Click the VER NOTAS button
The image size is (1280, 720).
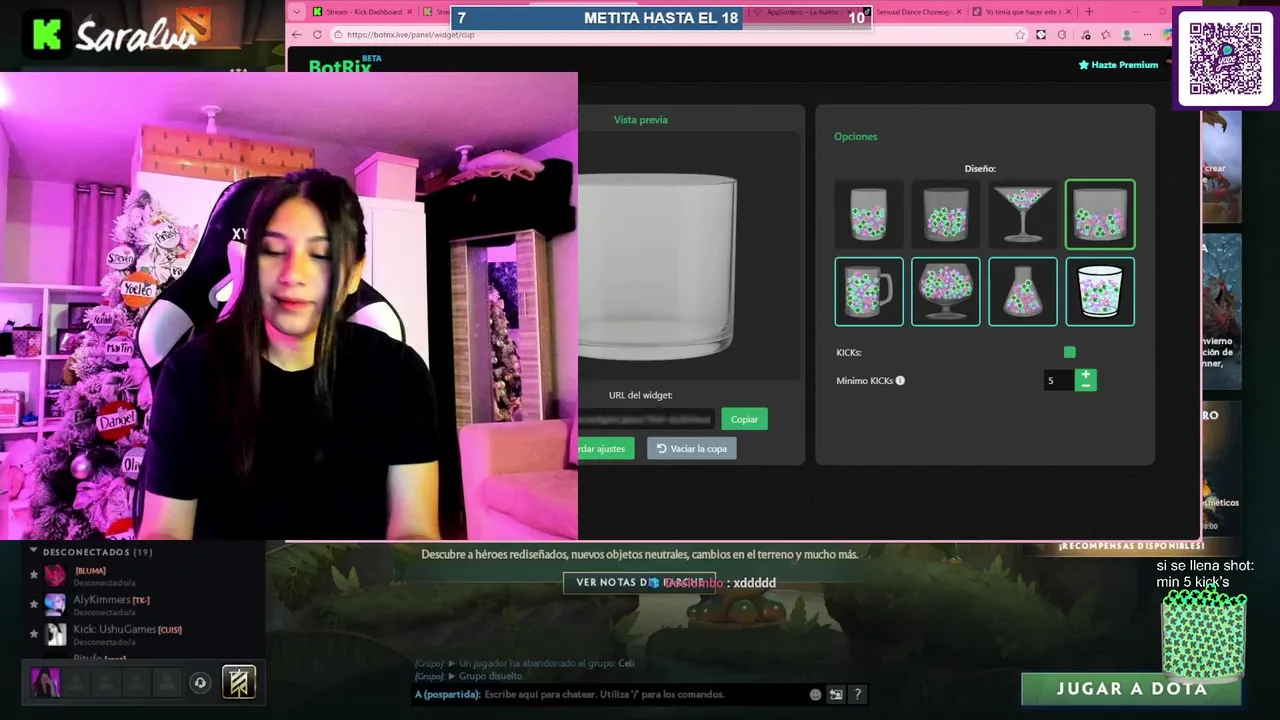(639, 583)
